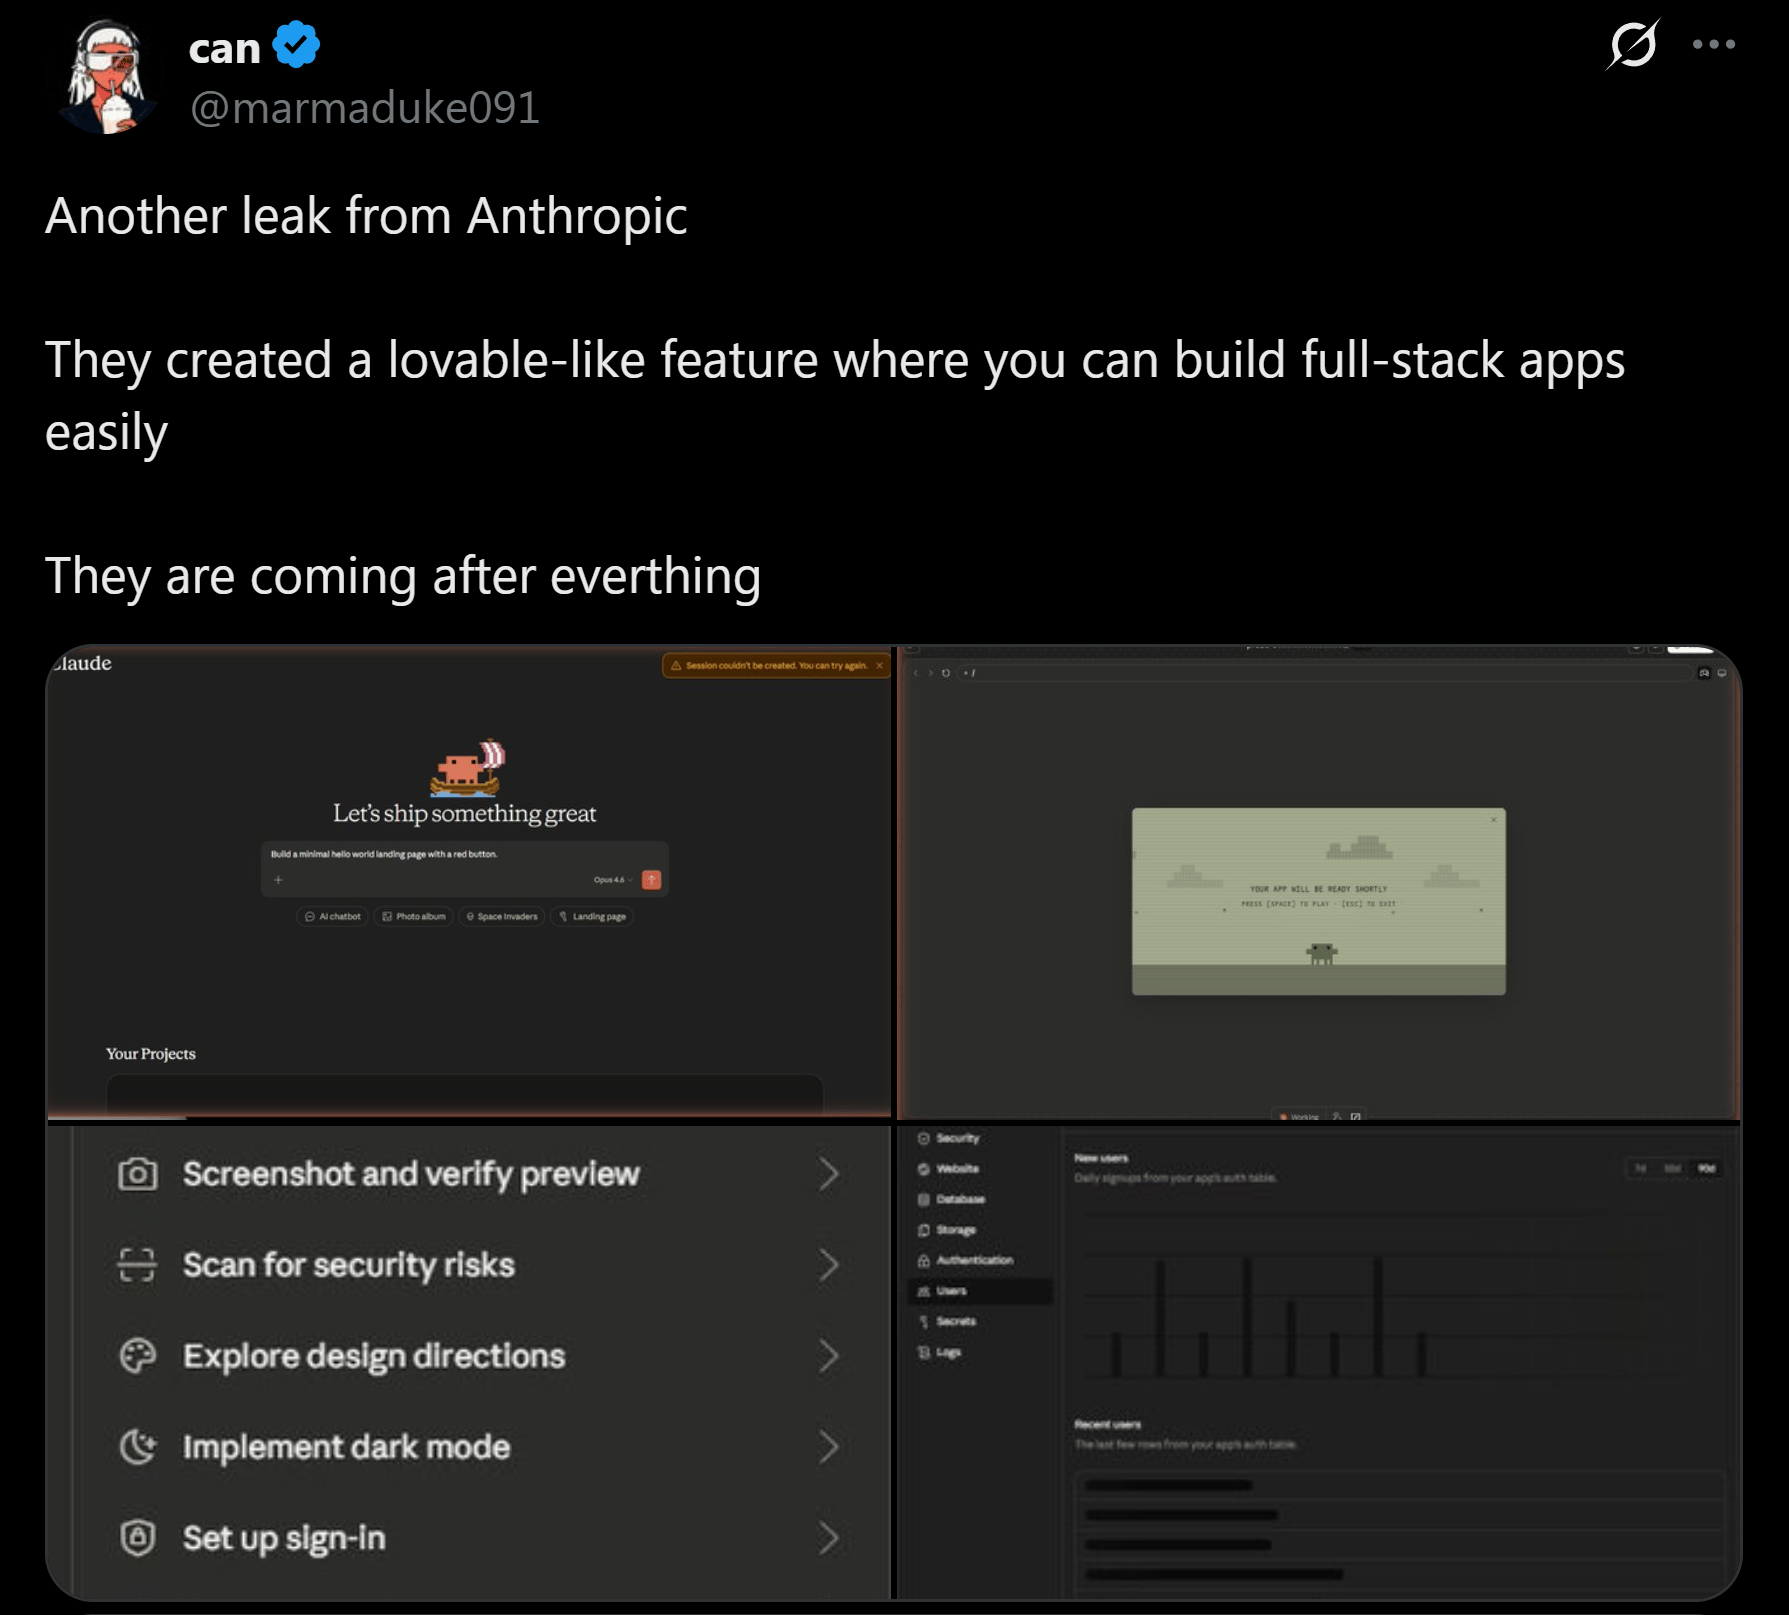Select the 30d range for New users
1789x1615 pixels.
click(1673, 1168)
